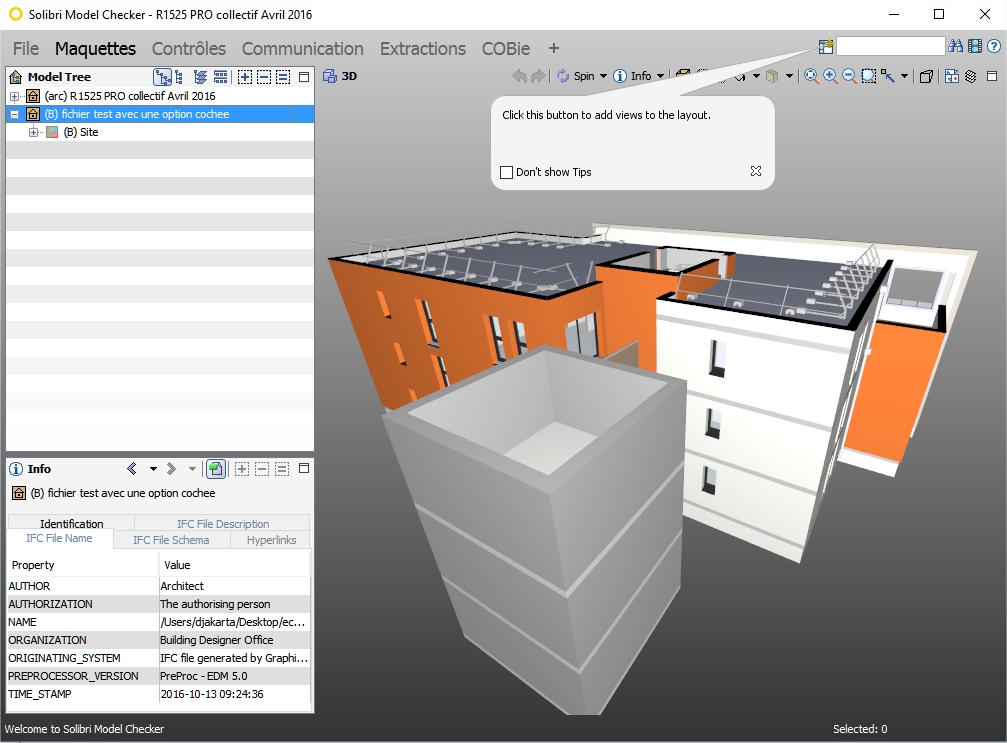
Task: Open the Contrôles tab
Action: (x=189, y=48)
